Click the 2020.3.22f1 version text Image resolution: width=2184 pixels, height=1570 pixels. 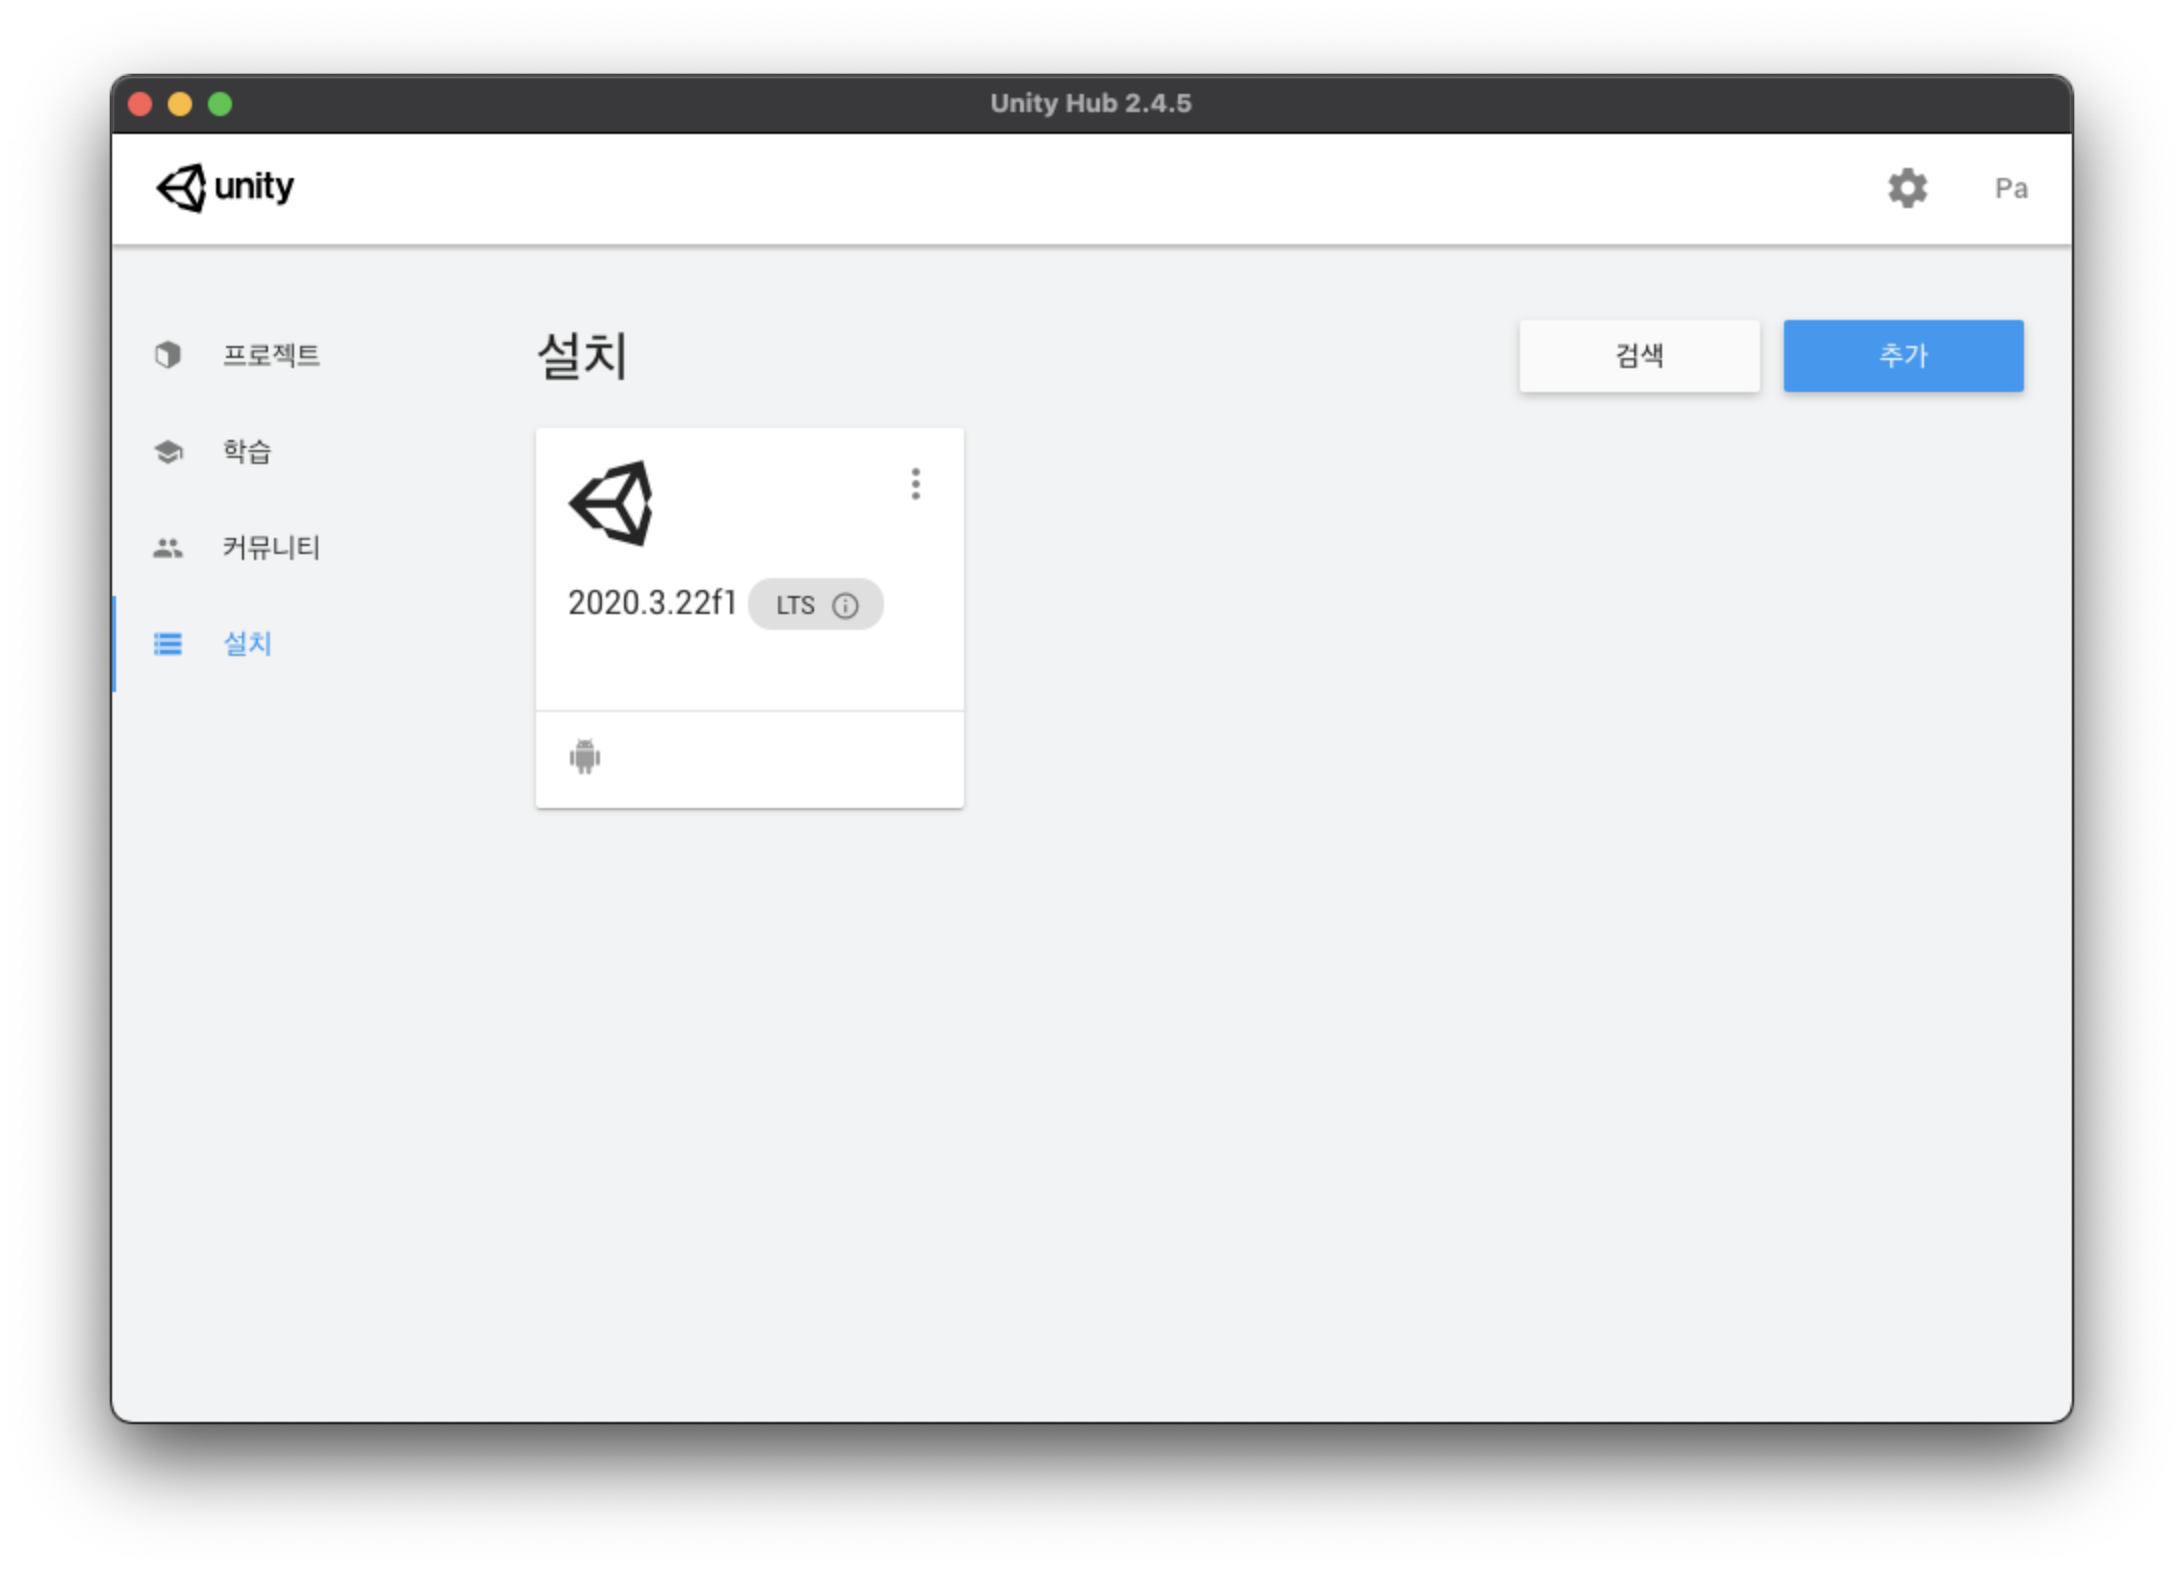pyautogui.click(x=652, y=603)
